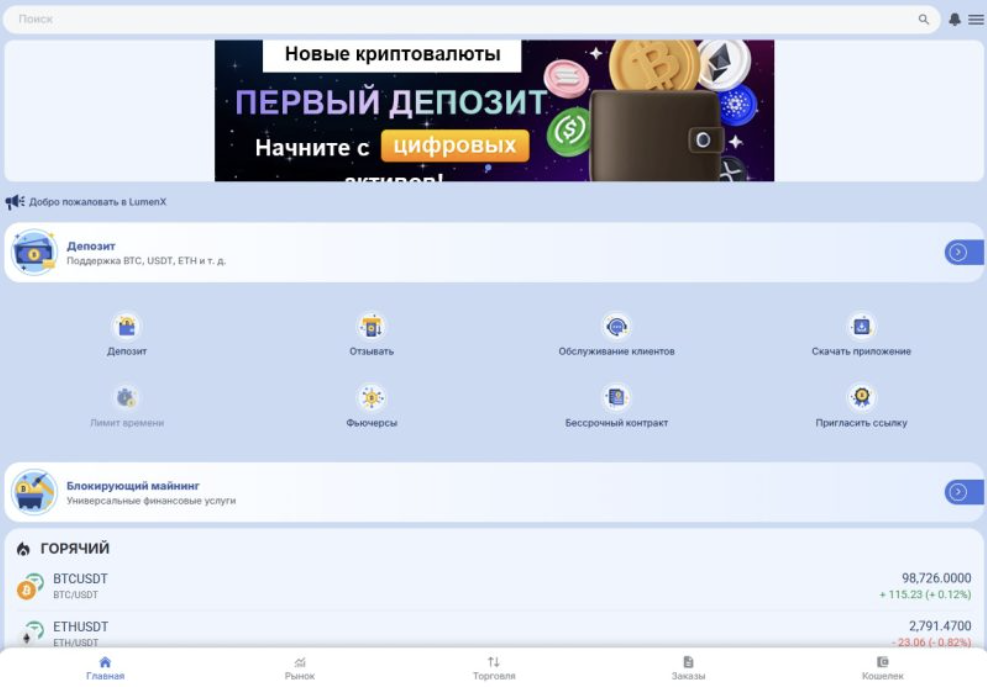Image resolution: width=987 pixels, height=687 pixels.
Task: Open the notifications bell icon
Action: point(954,20)
